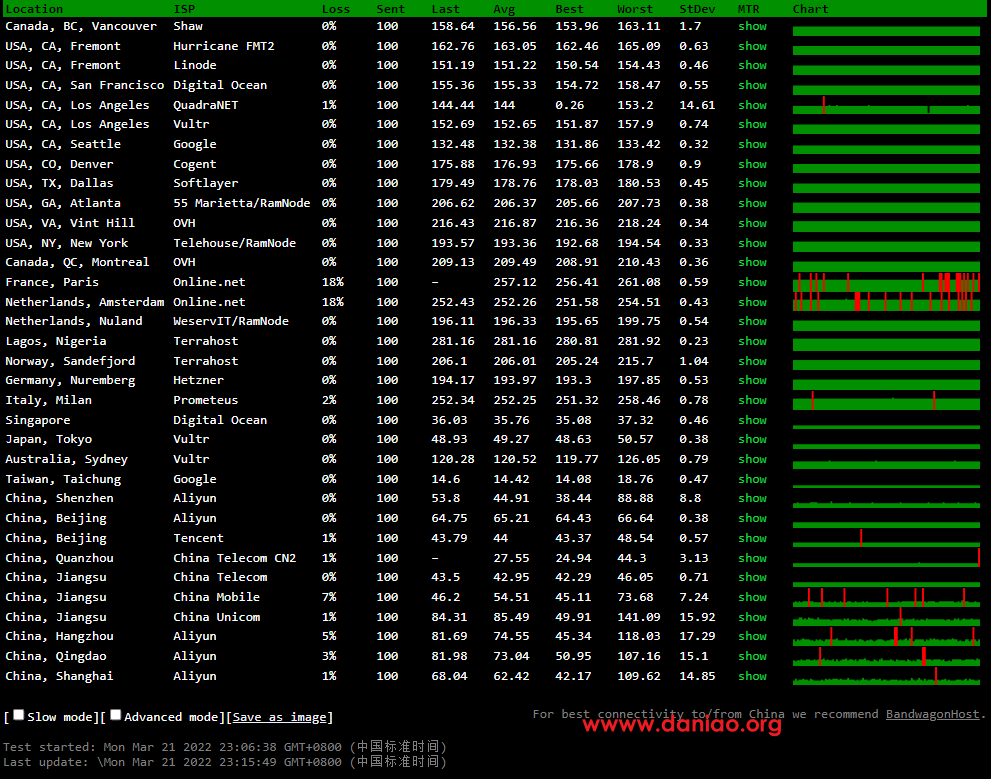Image resolution: width=991 pixels, height=779 pixels.
Task: Click the China Mobile Jiangsu chart
Action: (886, 597)
